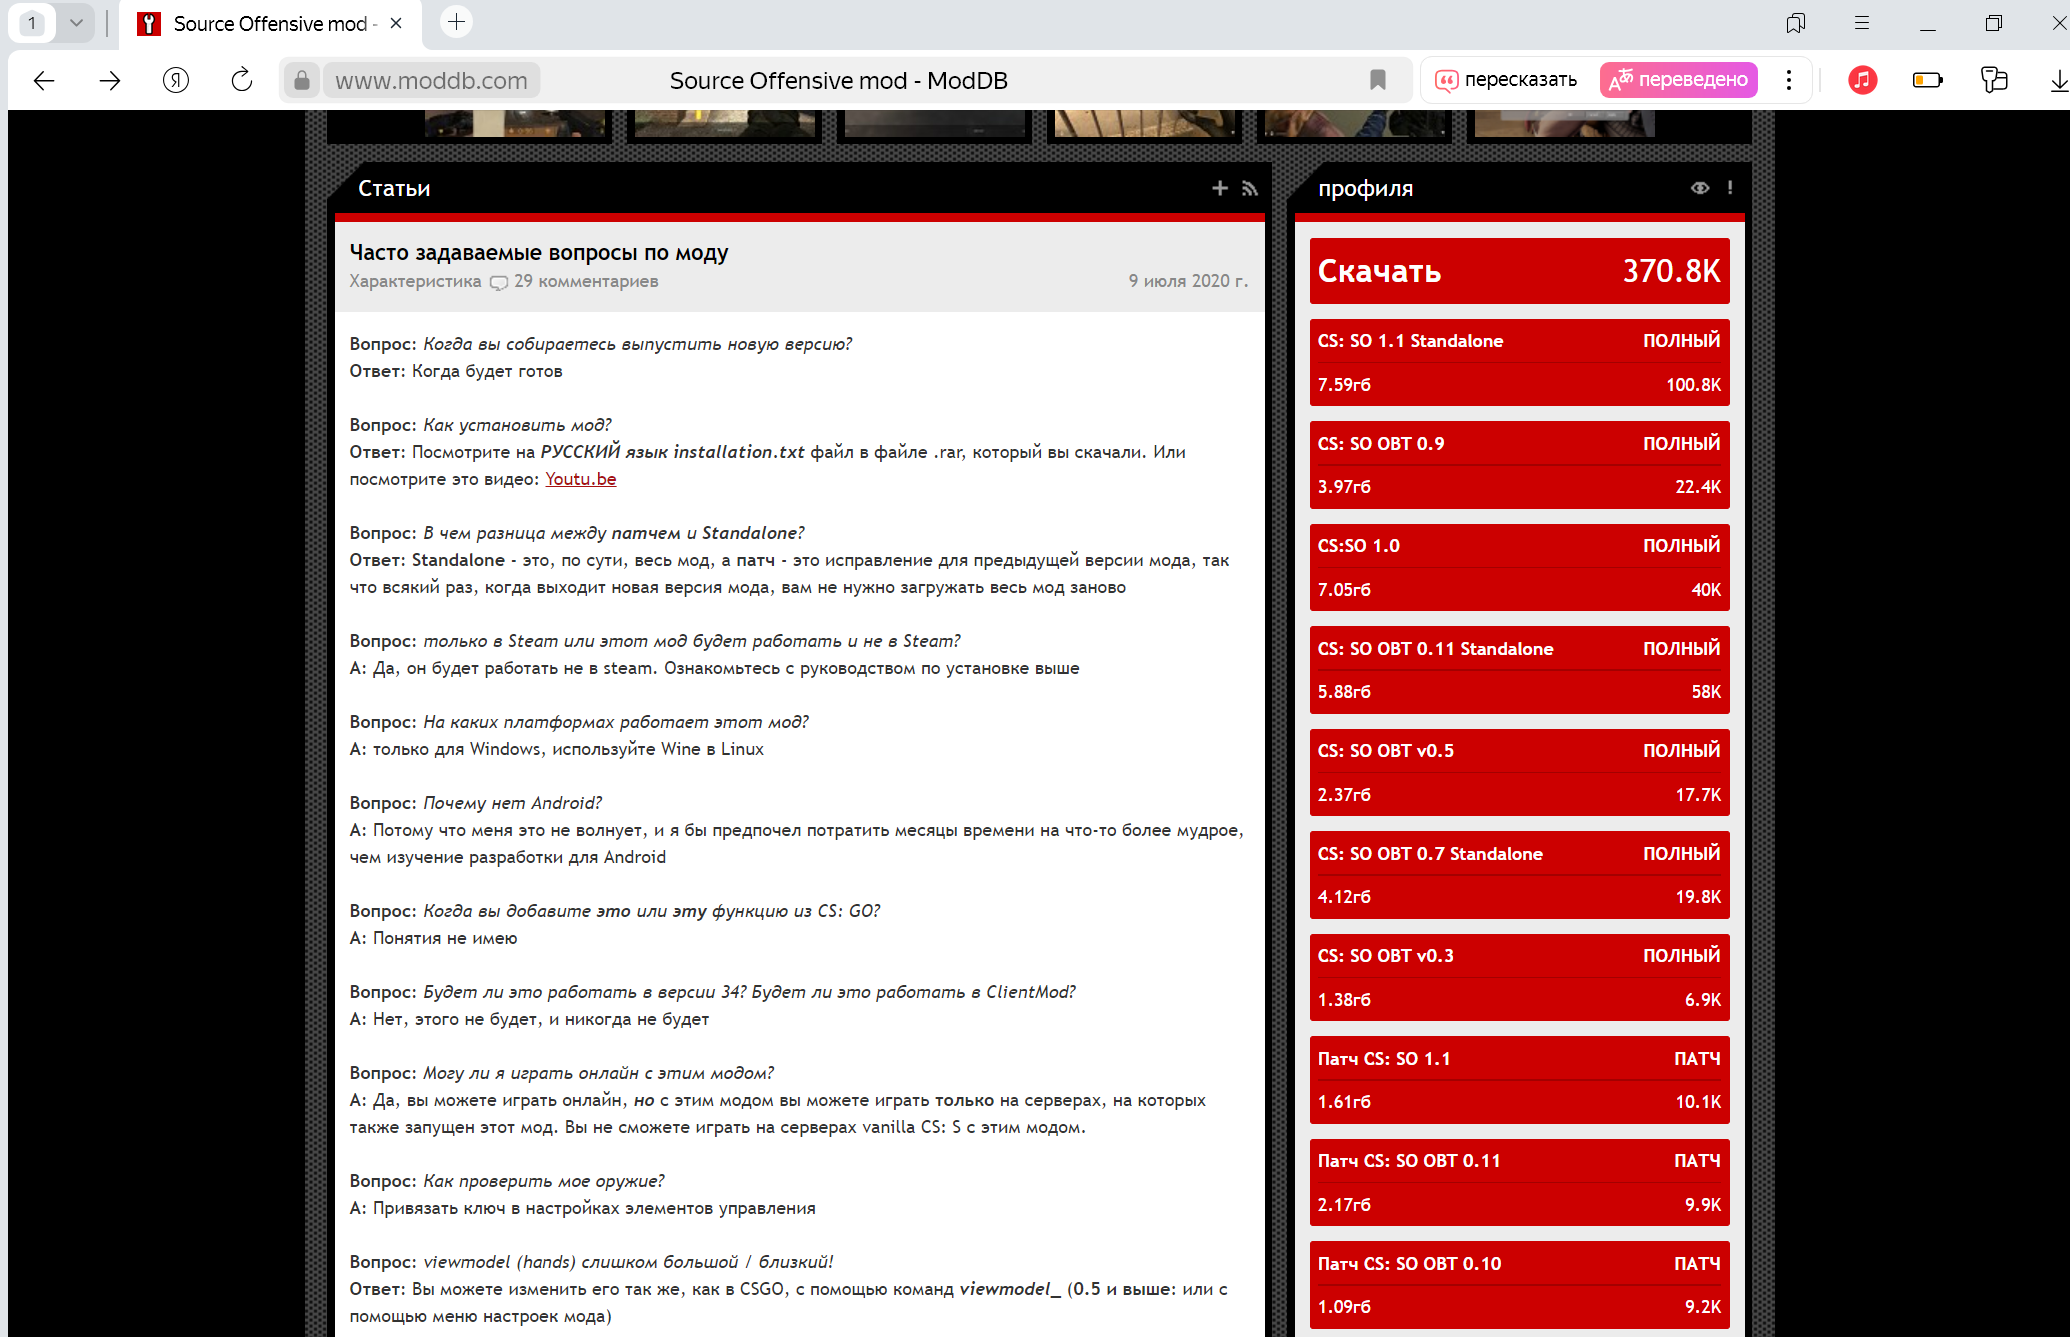
Task: Click the red Скачать 370.8K button
Action: point(1519,271)
